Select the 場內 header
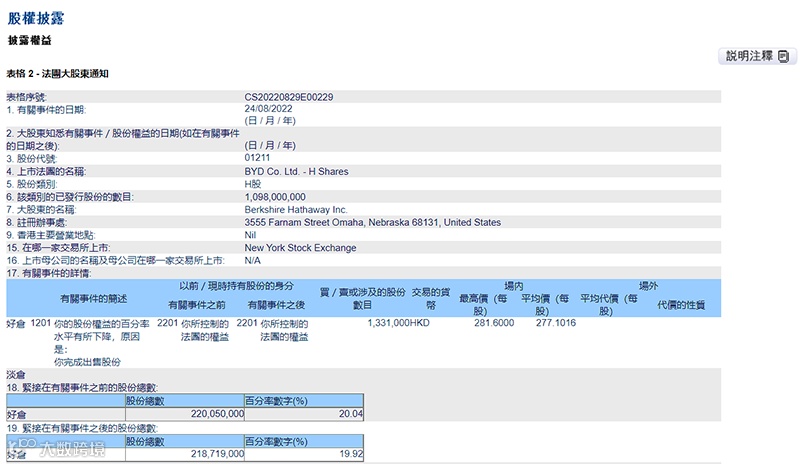This screenshot has width=800, height=464. coord(513,286)
